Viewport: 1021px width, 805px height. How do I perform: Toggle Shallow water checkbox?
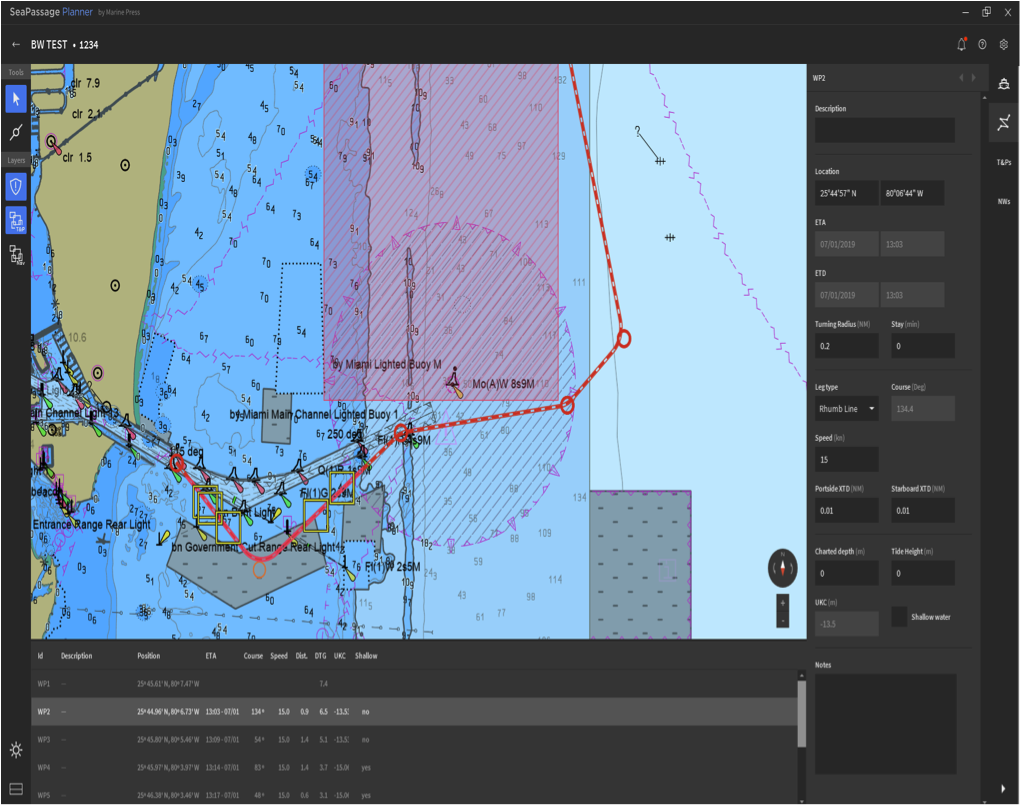[x=899, y=617]
